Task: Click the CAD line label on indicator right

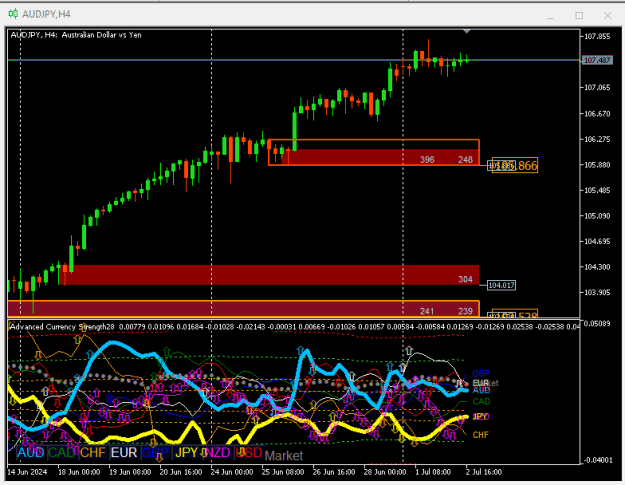Action: [481, 401]
